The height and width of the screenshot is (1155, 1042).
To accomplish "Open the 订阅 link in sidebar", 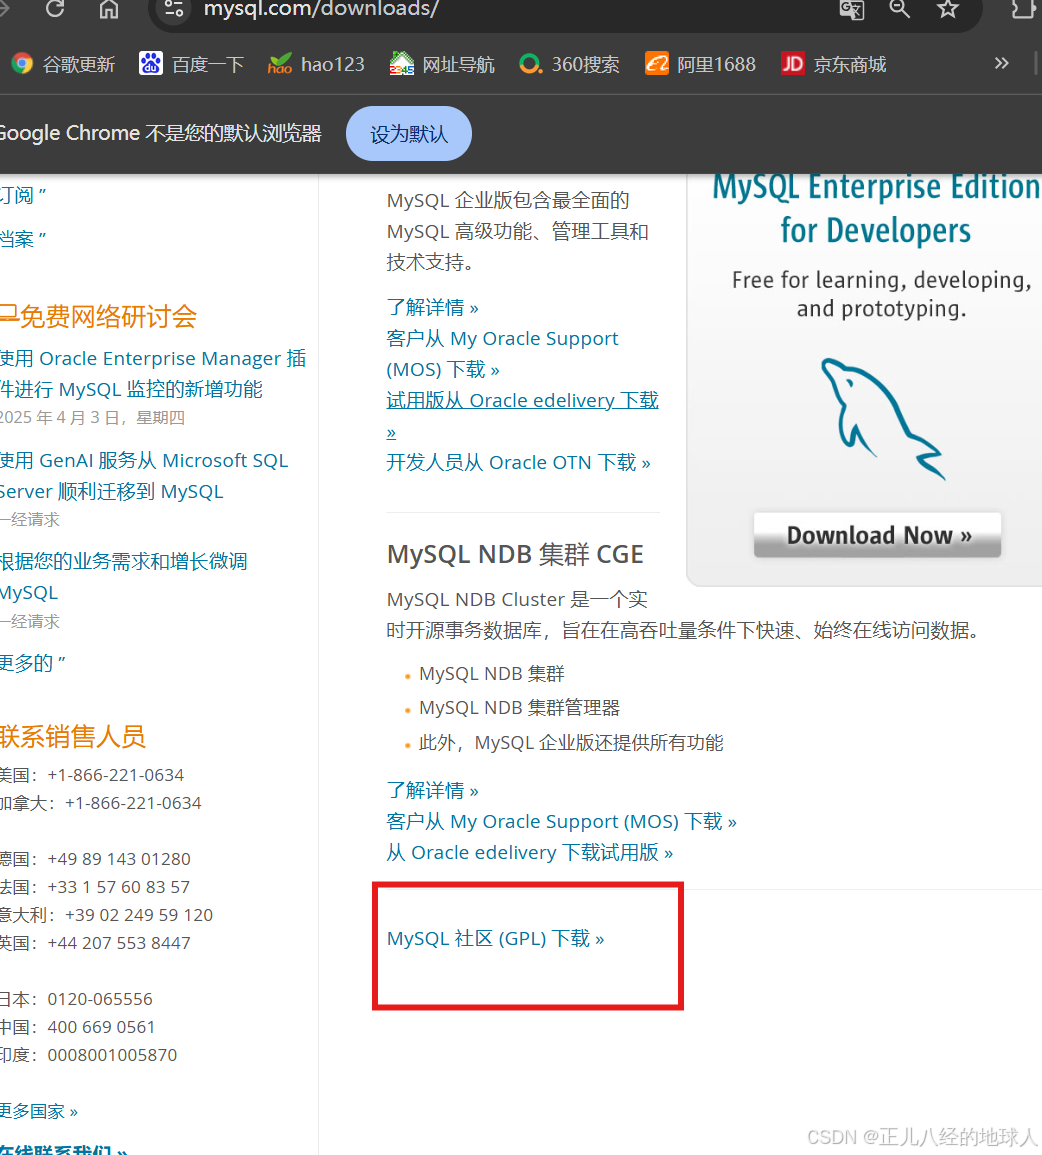I will pos(23,195).
